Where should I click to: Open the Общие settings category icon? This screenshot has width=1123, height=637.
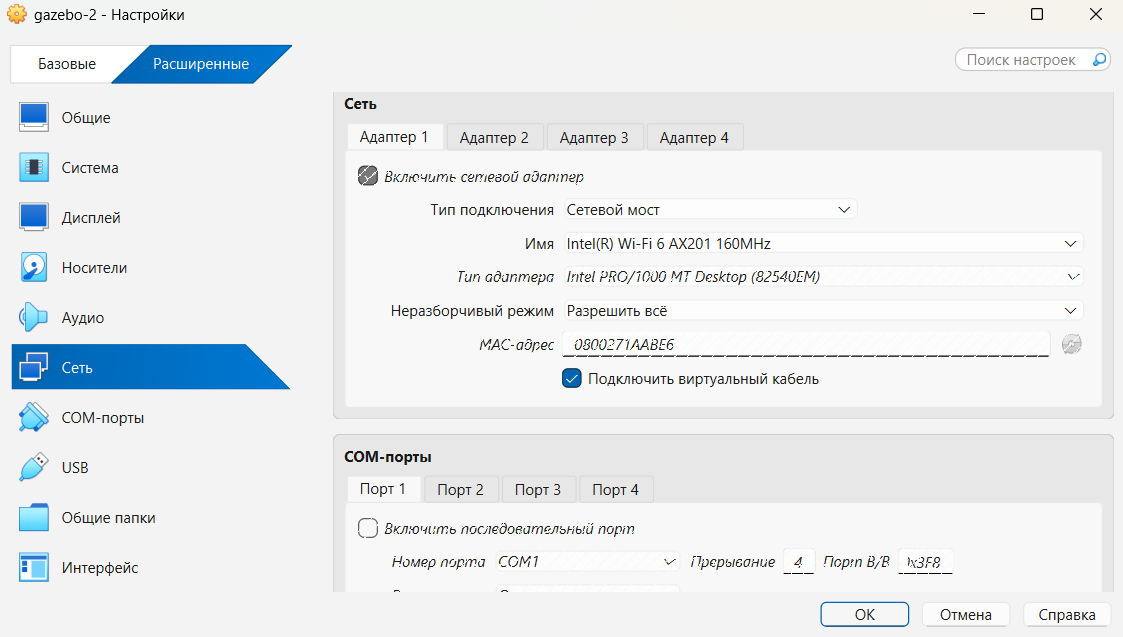coord(34,118)
